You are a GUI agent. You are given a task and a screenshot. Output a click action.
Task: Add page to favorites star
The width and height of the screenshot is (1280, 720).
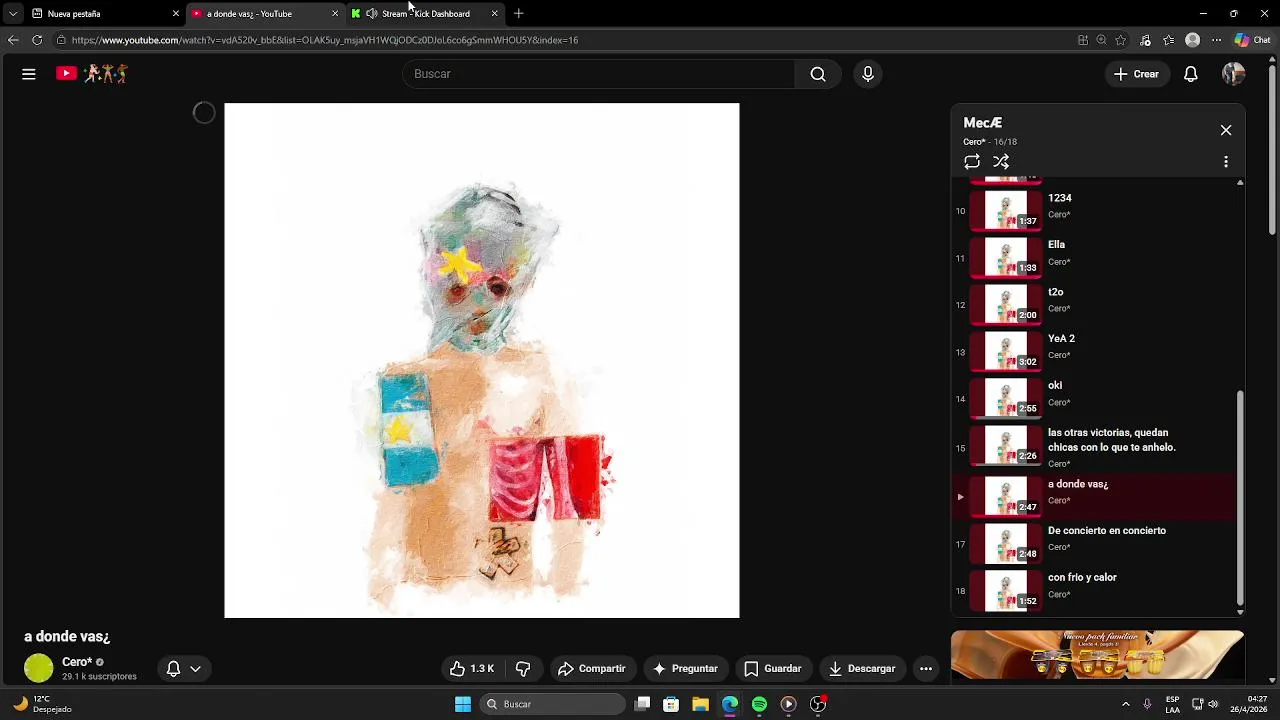[x=1121, y=40]
